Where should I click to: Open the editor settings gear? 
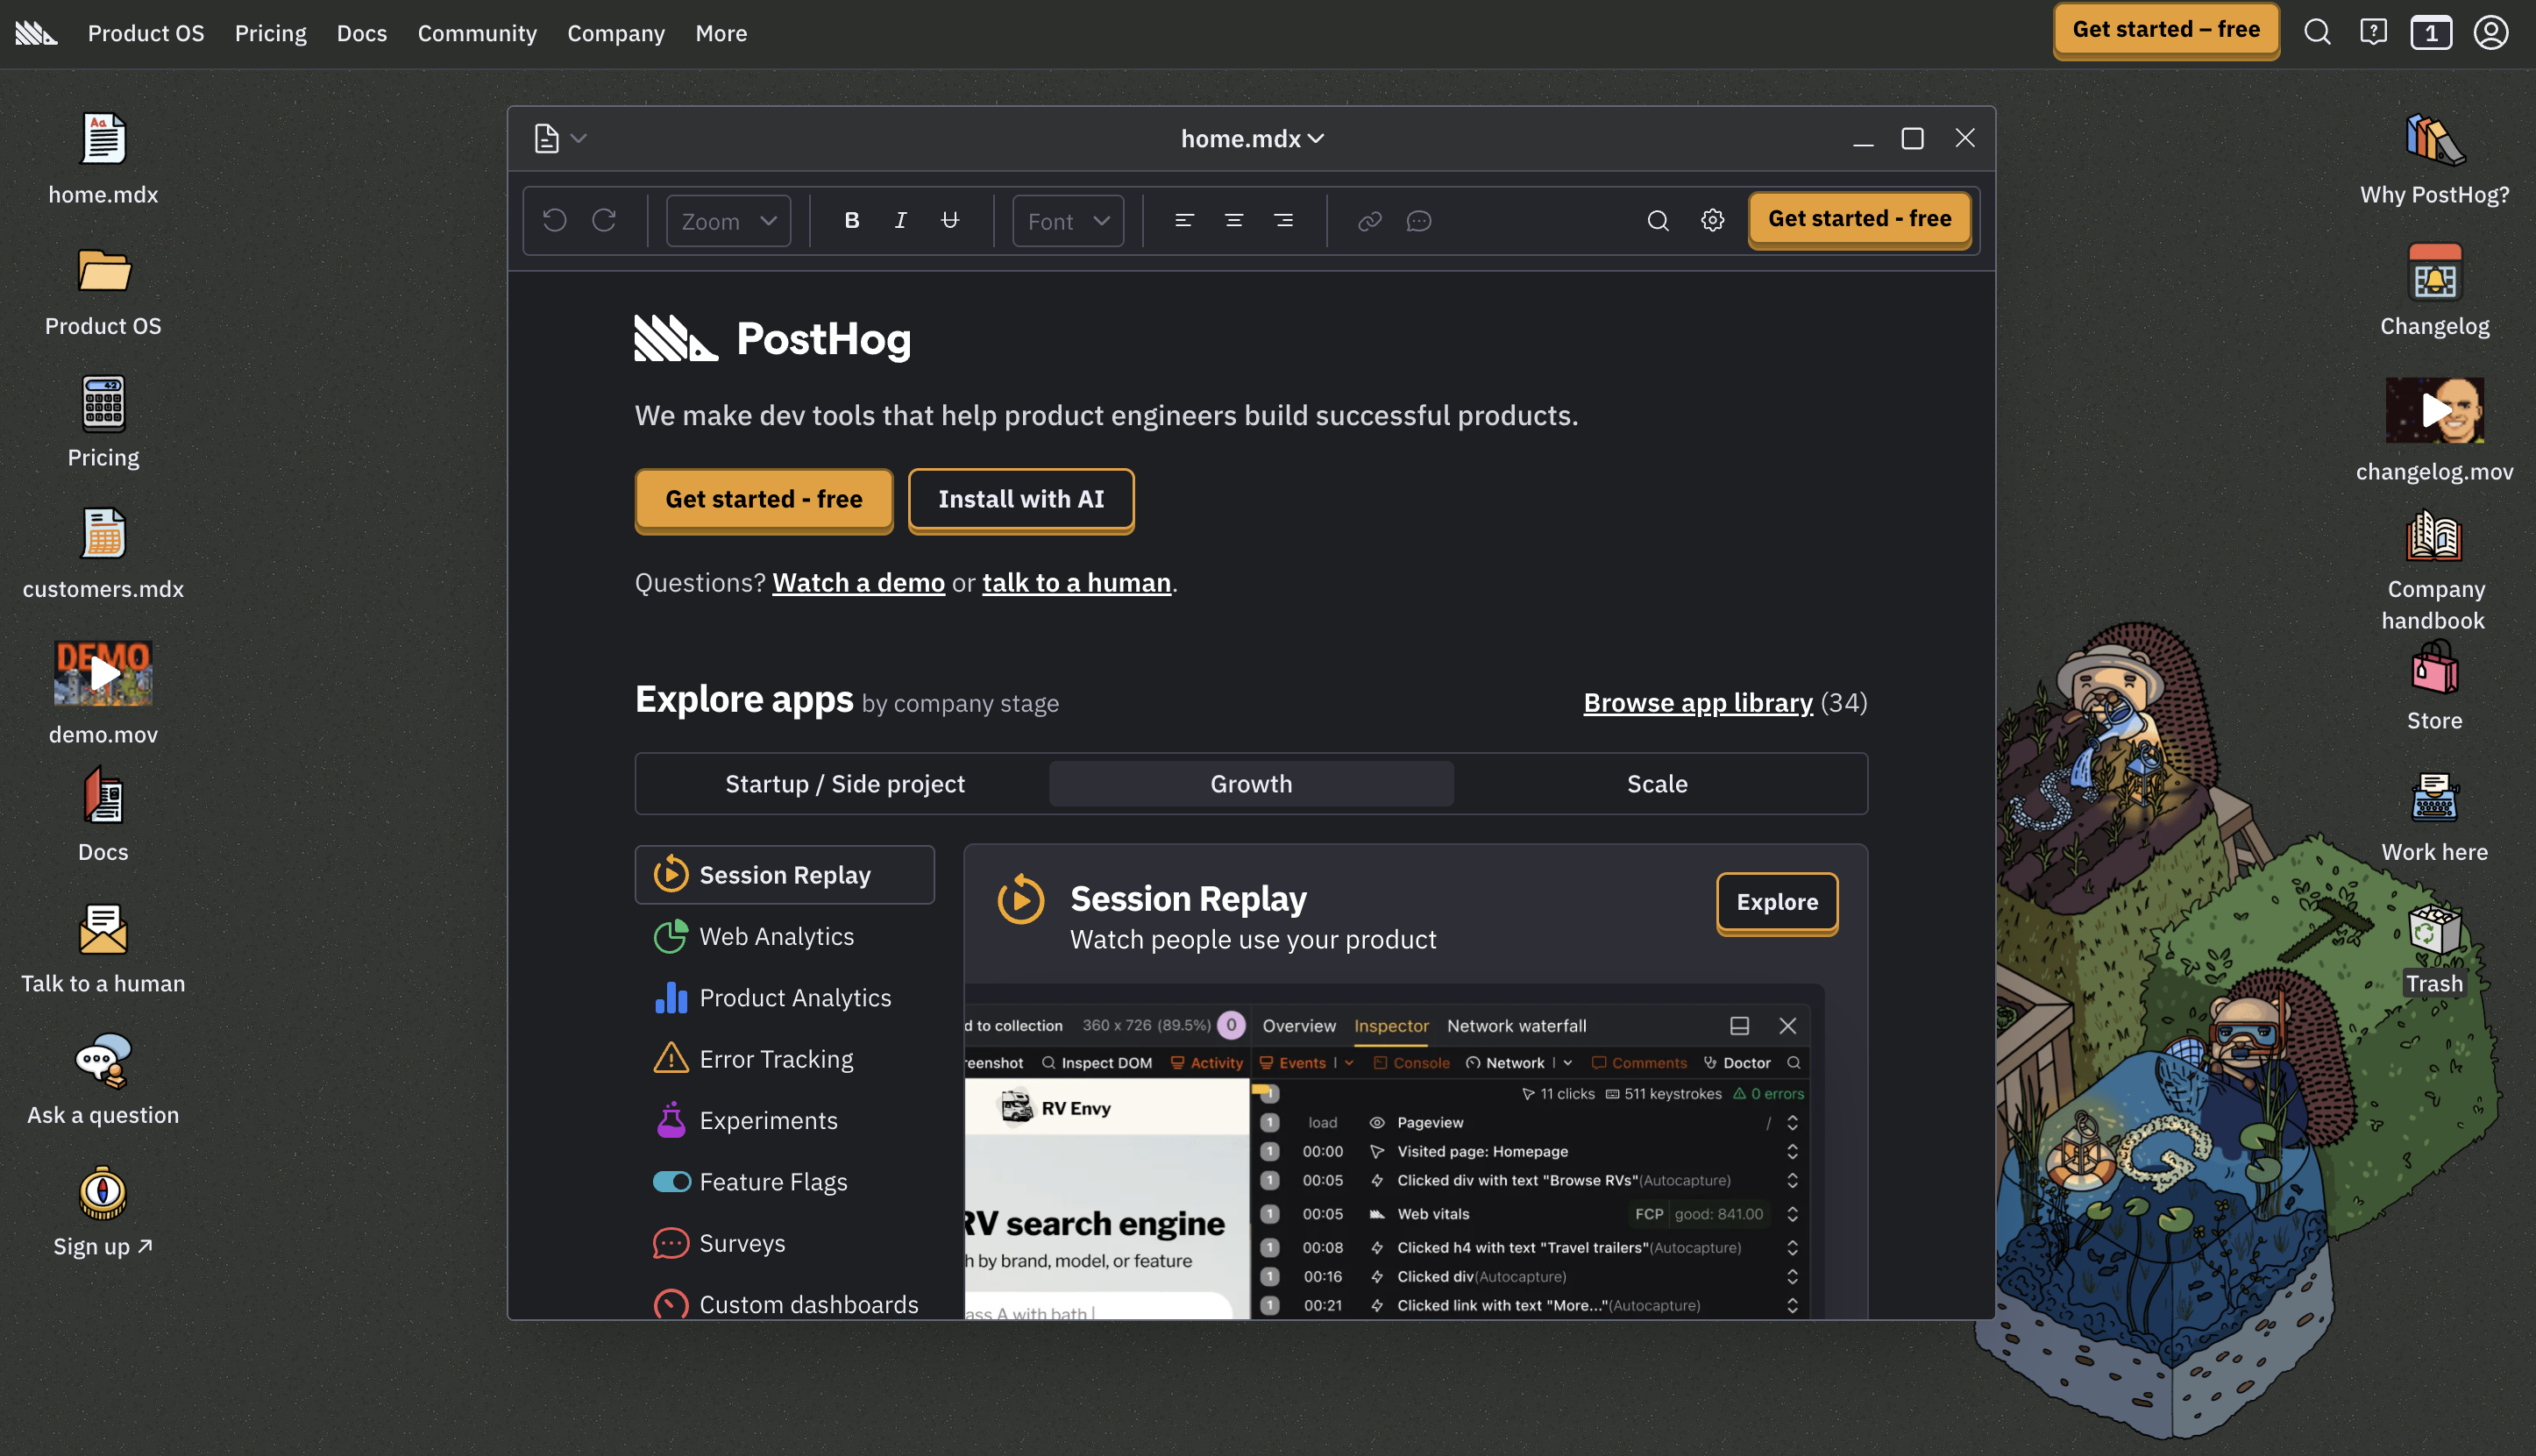(1712, 220)
